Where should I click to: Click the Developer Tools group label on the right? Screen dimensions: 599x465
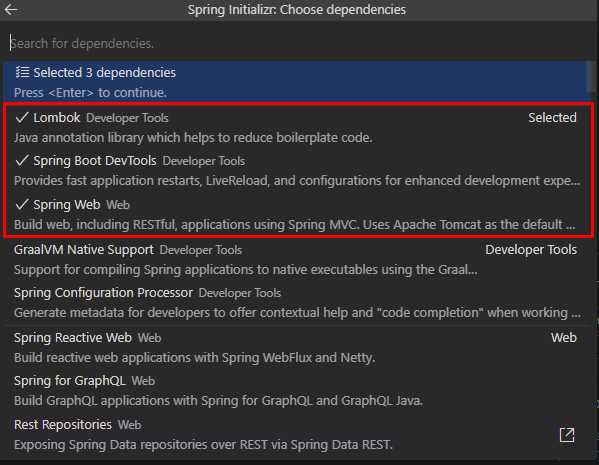[531, 250]
